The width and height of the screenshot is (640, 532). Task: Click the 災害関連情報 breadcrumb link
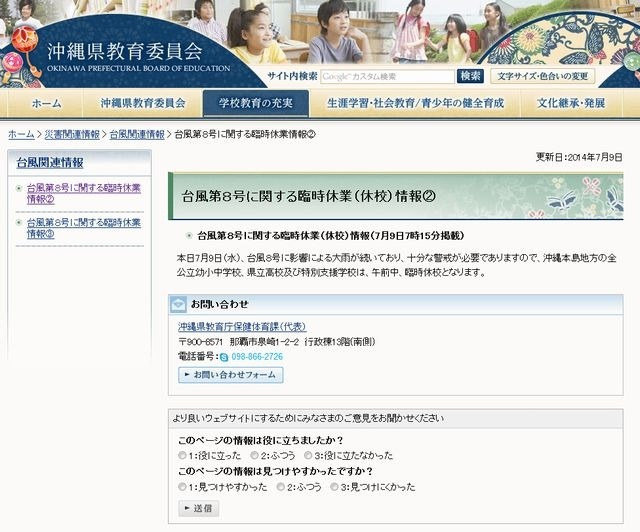pyautogui.click(x=72, y=134)
